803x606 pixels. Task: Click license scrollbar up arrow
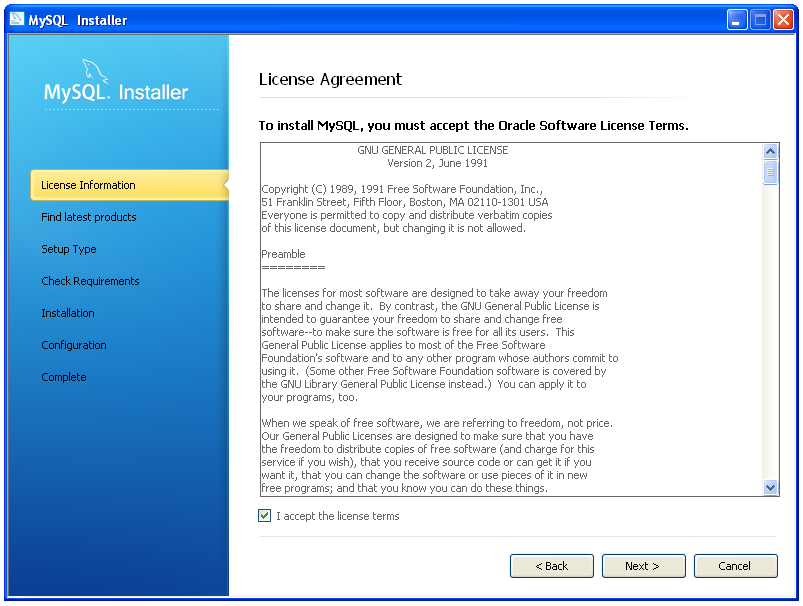(770, 151)
